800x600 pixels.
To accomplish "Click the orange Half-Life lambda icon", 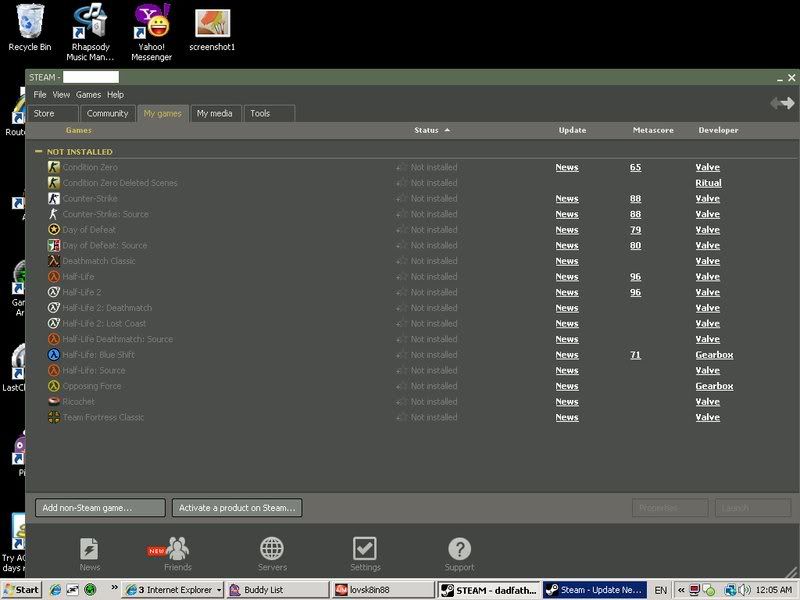I will click(54, 277).
